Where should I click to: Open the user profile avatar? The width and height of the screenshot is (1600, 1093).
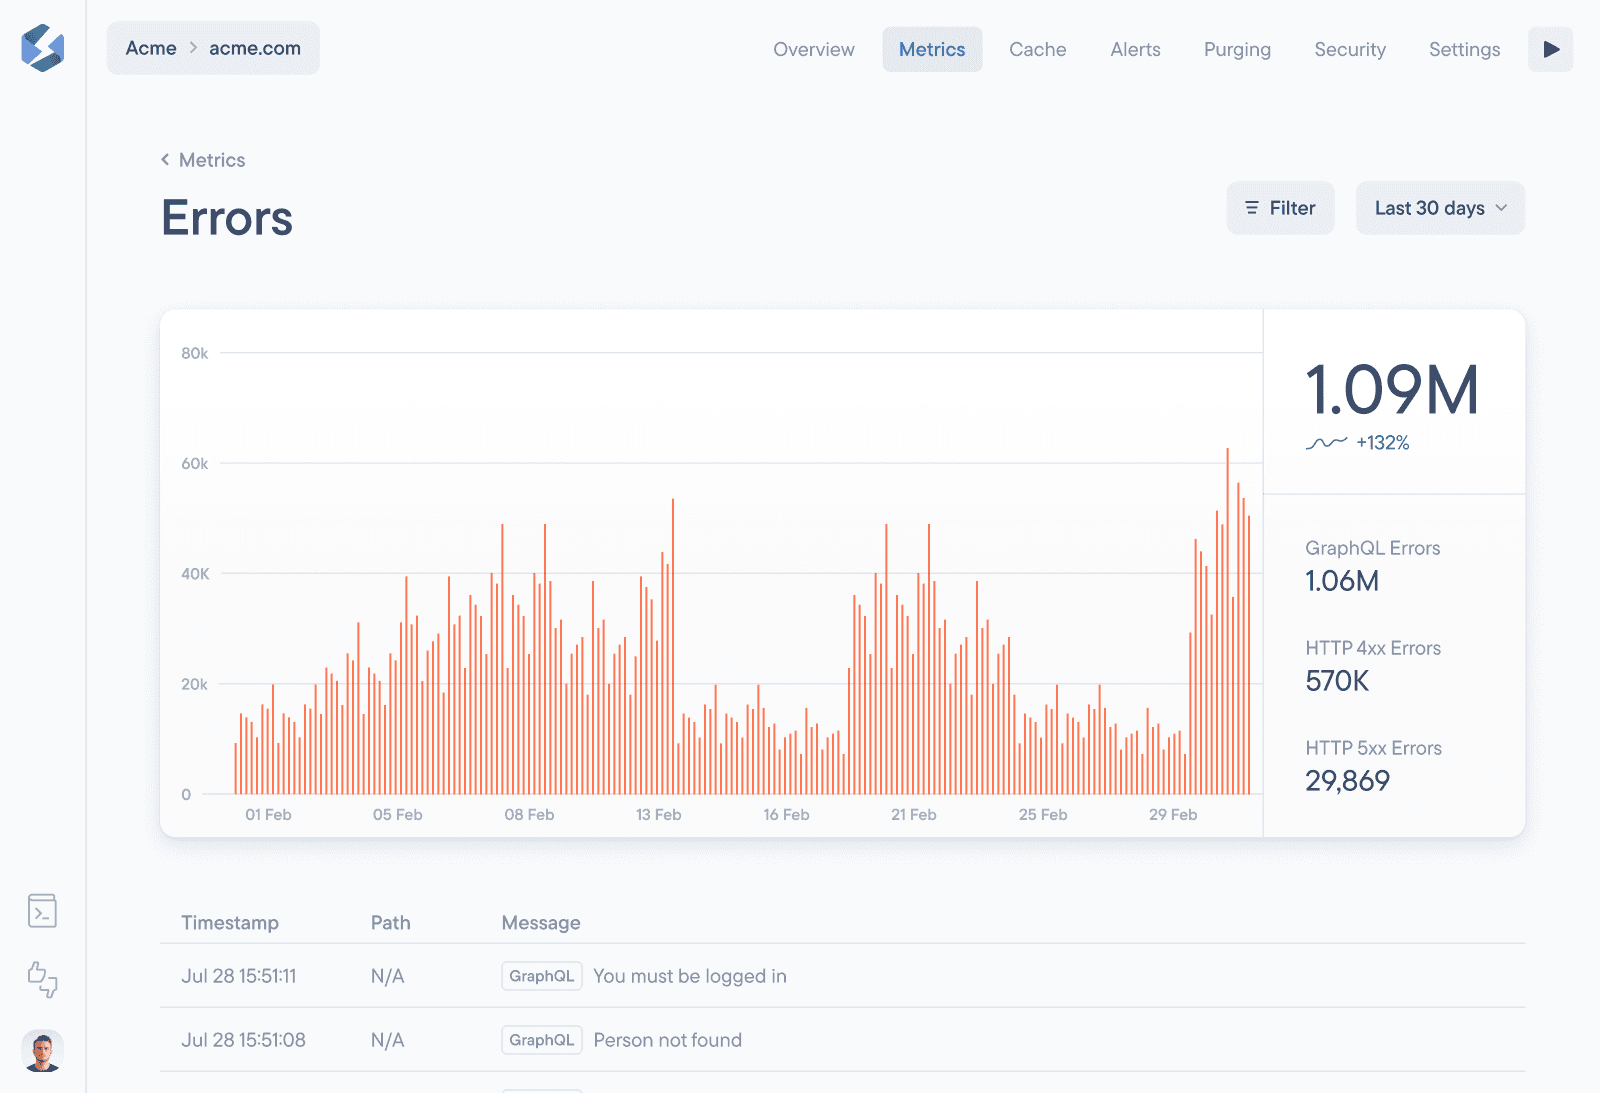pyautogui.click(x=42, y=1051)
